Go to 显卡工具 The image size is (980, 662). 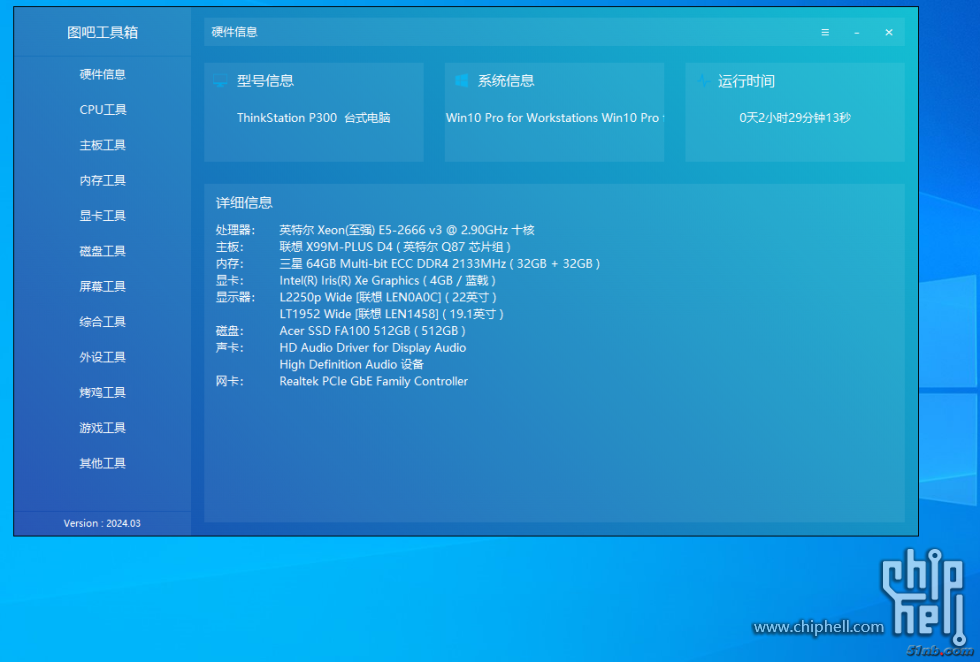(x=102, y=216)
